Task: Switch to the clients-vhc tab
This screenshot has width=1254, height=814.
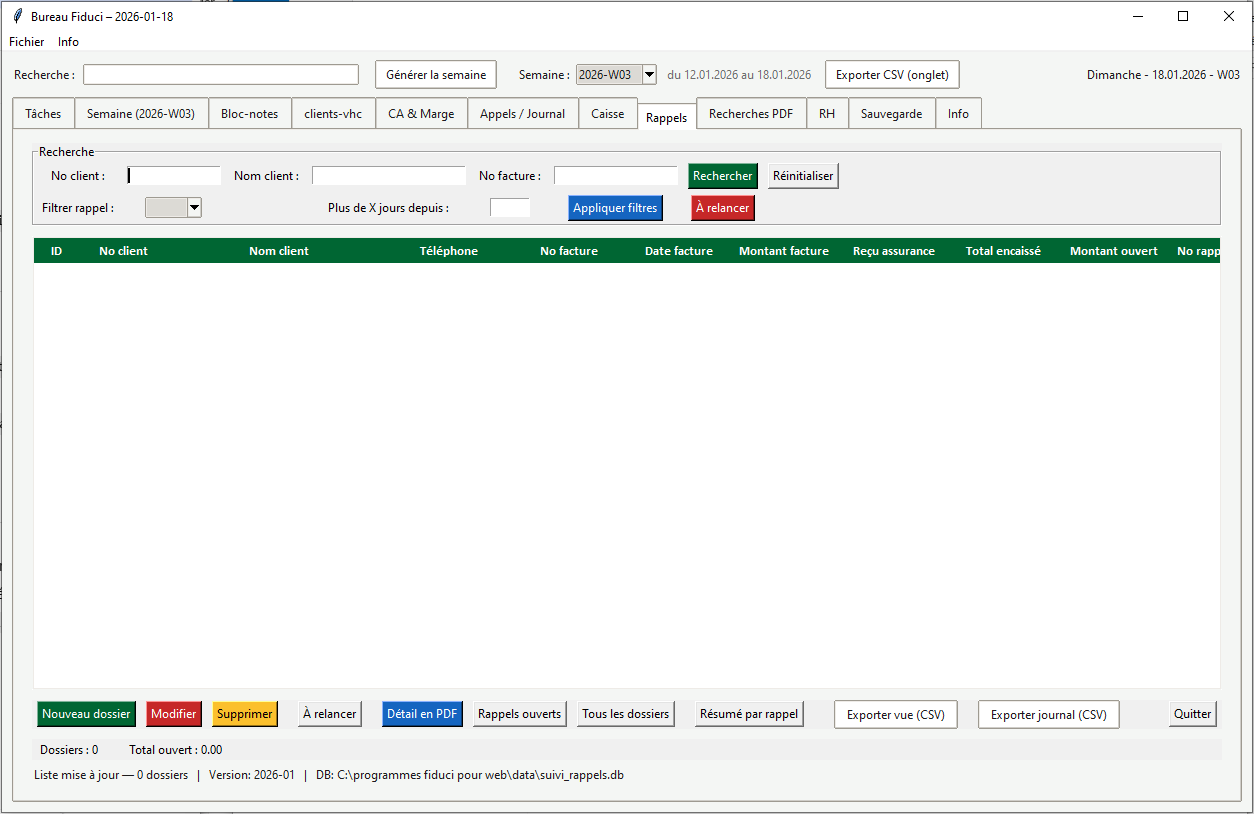Action: (x=333, y=113)
